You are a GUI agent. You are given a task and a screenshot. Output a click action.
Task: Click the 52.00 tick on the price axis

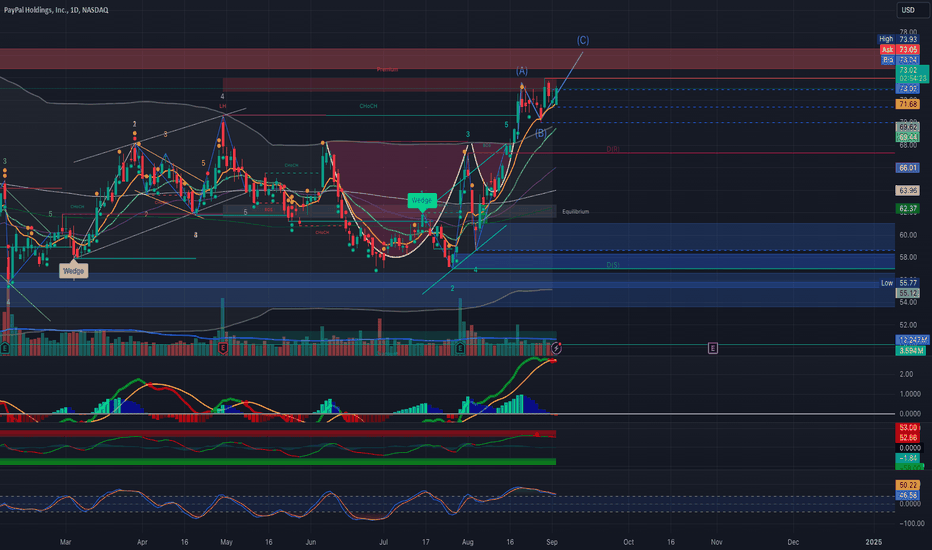tap(908, 325)
